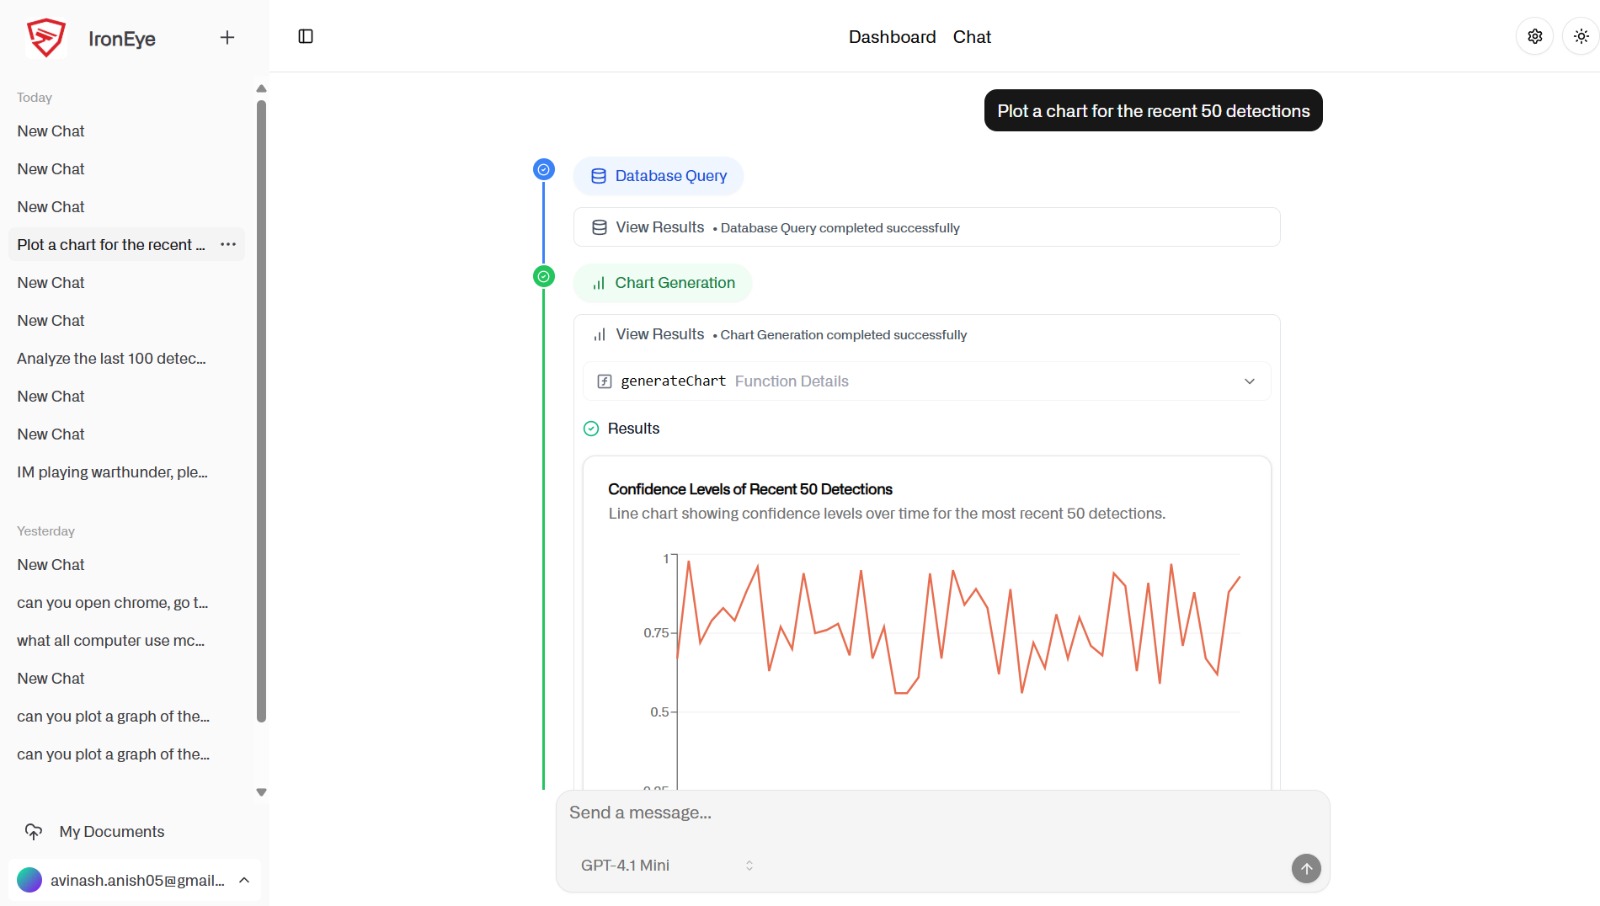The height and width of the screenshot is (906, 1600).
Task: Expand Database Query View Results row
Action: [927, 227]
